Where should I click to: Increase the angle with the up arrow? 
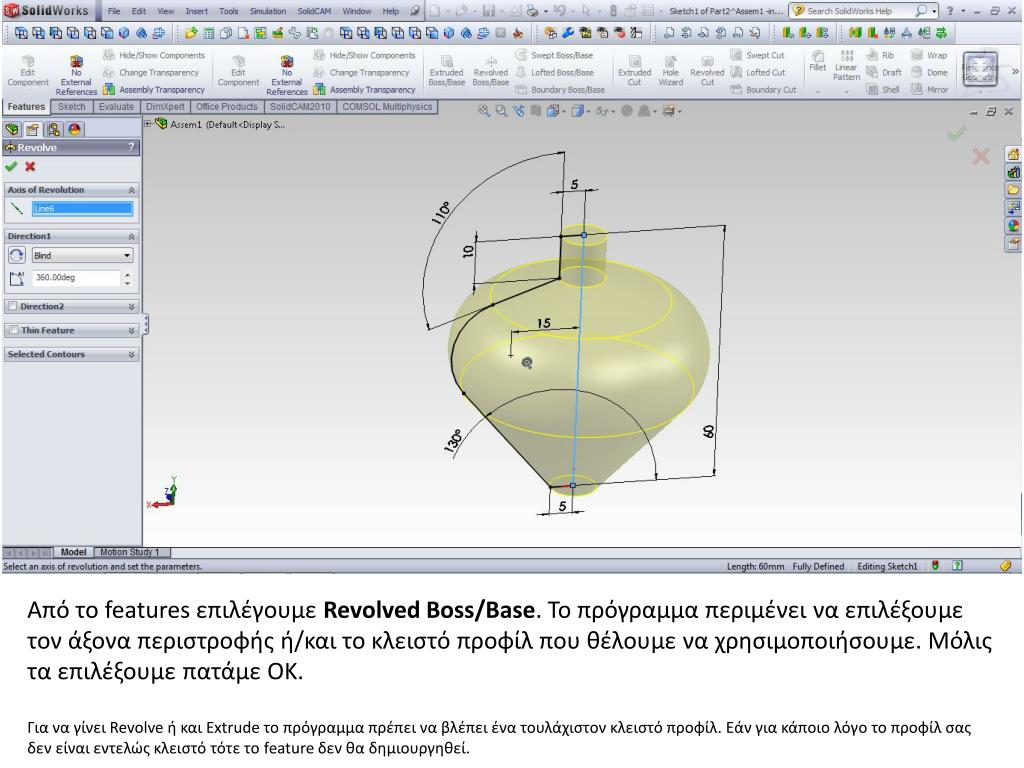click(x=127, y=274)
